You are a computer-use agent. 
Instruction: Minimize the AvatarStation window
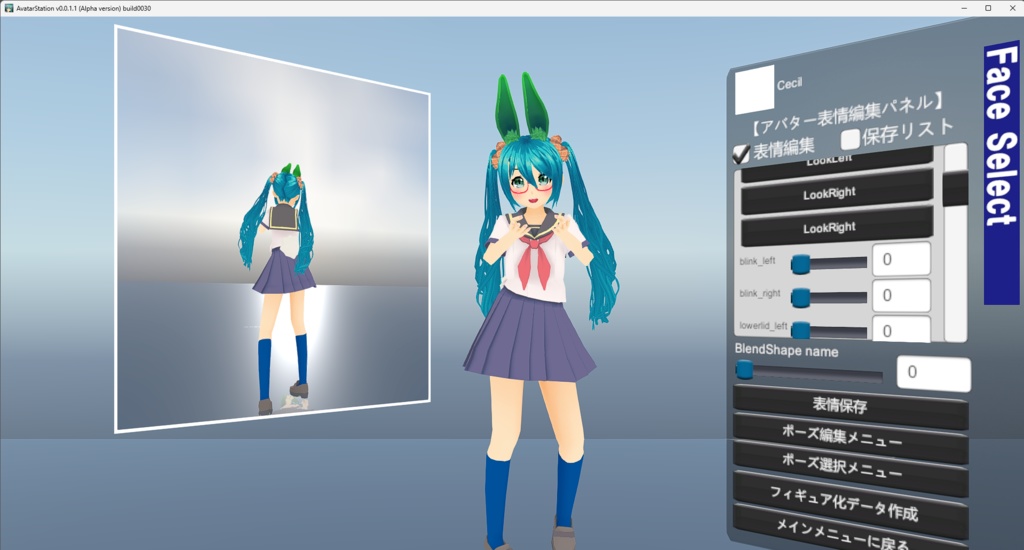(965, 8)
